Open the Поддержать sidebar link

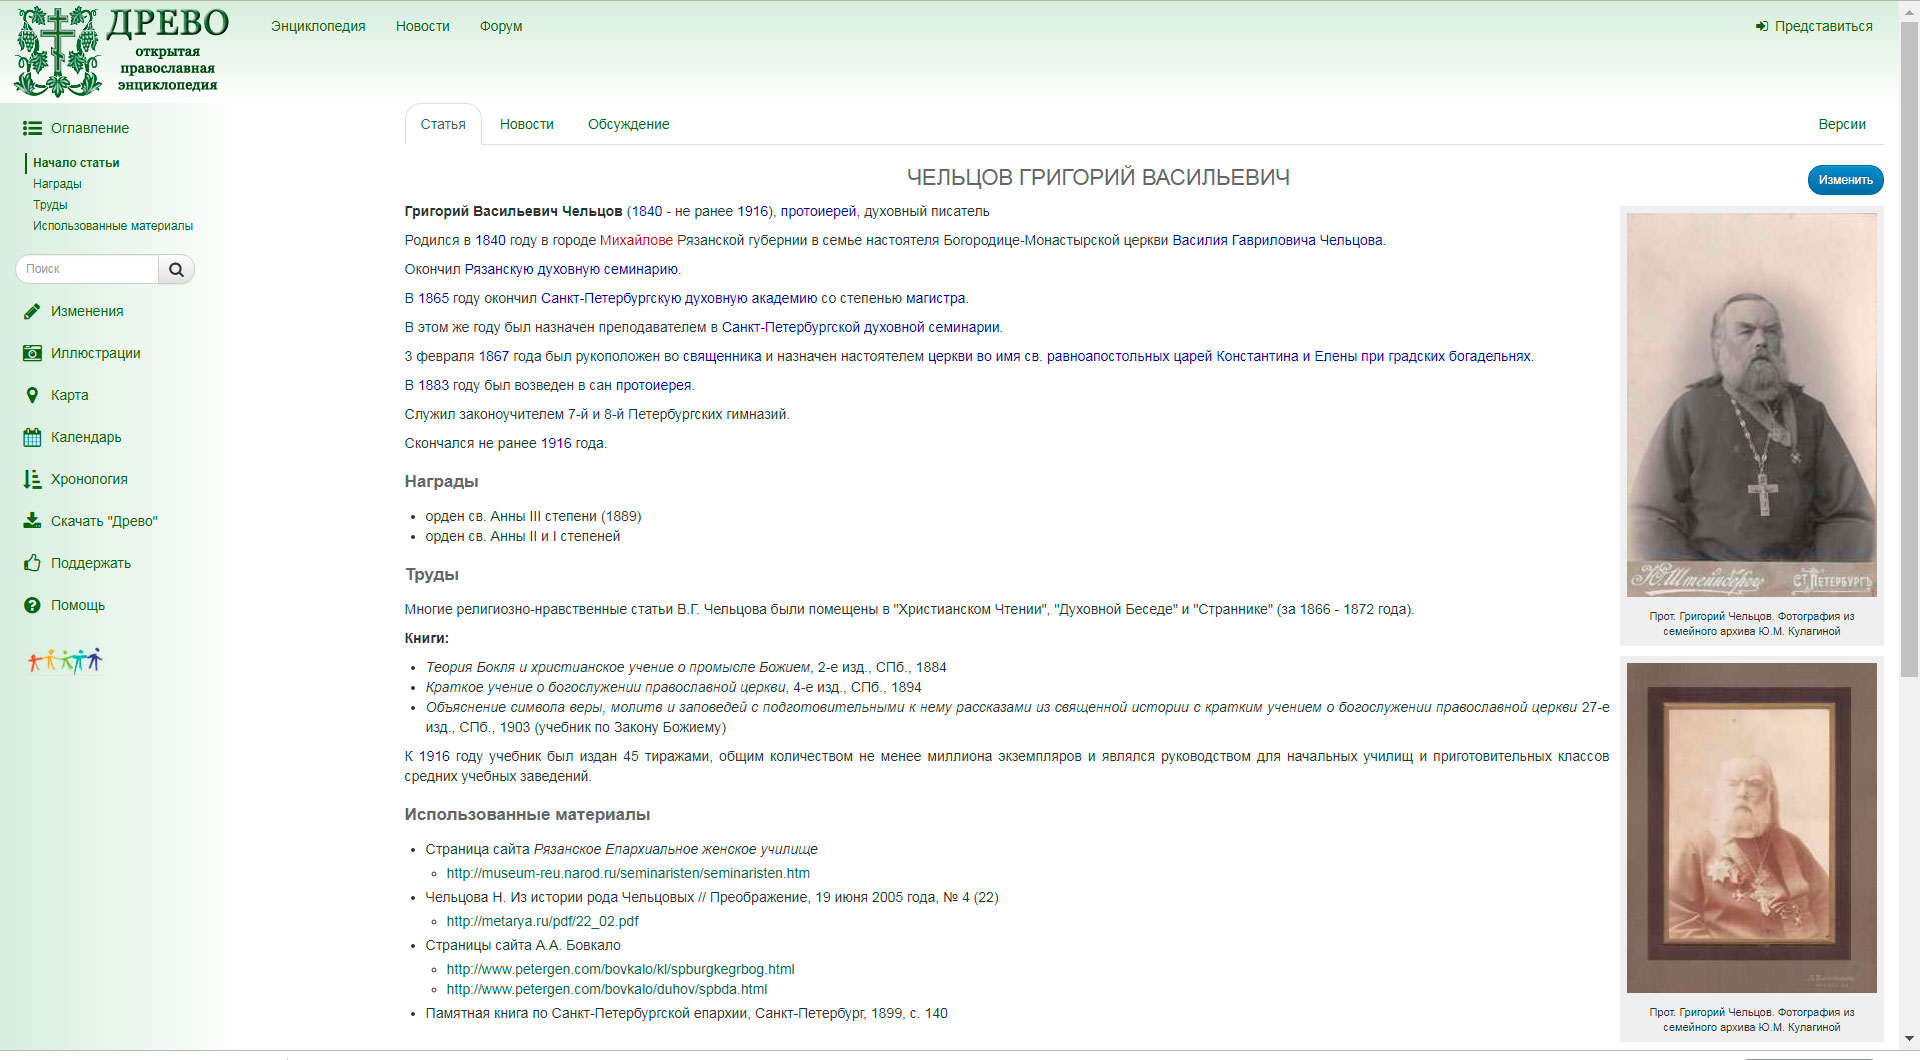point(91,563)
